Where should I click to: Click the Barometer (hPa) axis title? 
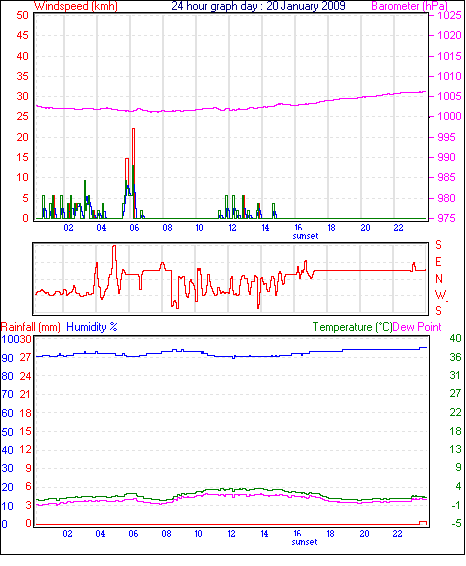(x=410, y=6)
